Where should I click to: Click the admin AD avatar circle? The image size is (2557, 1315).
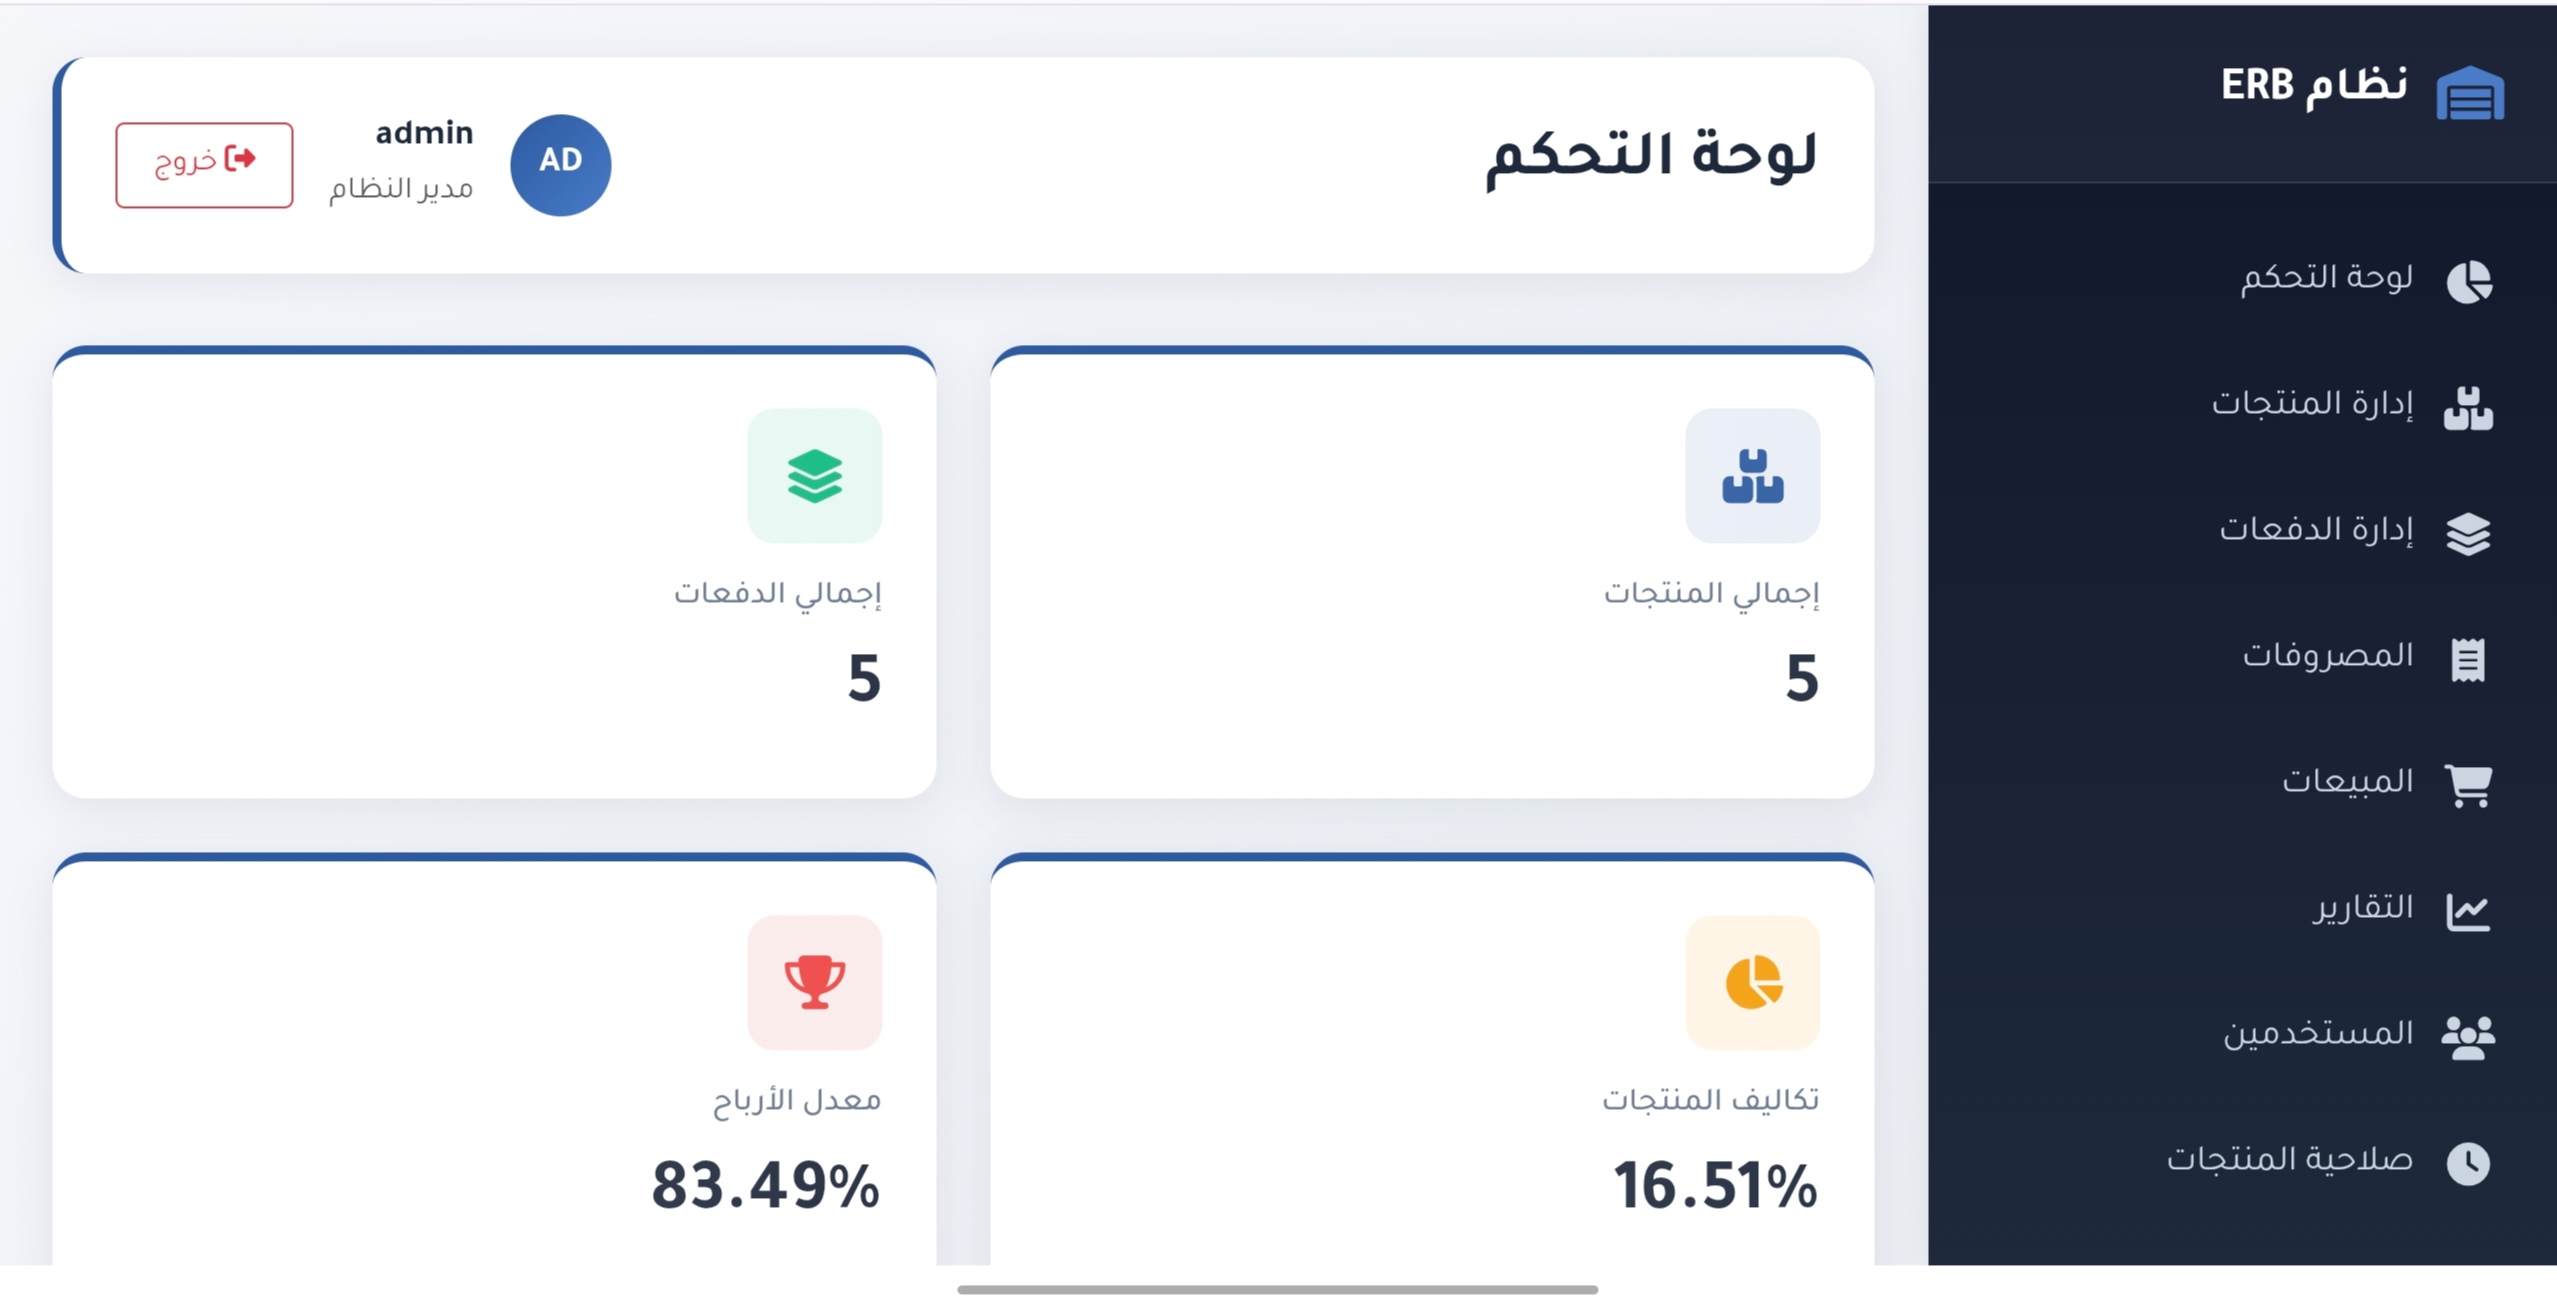pos(561,164)
